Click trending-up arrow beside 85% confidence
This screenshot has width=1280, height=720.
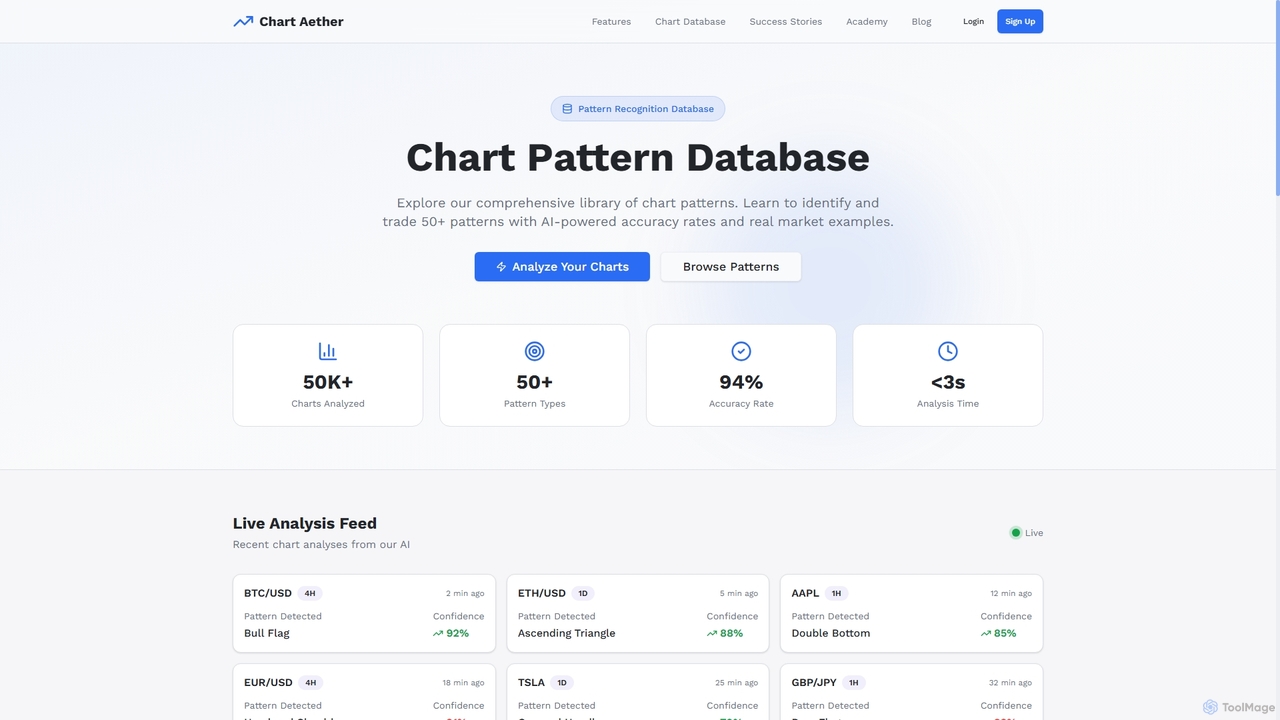click(x=986, y=633)
